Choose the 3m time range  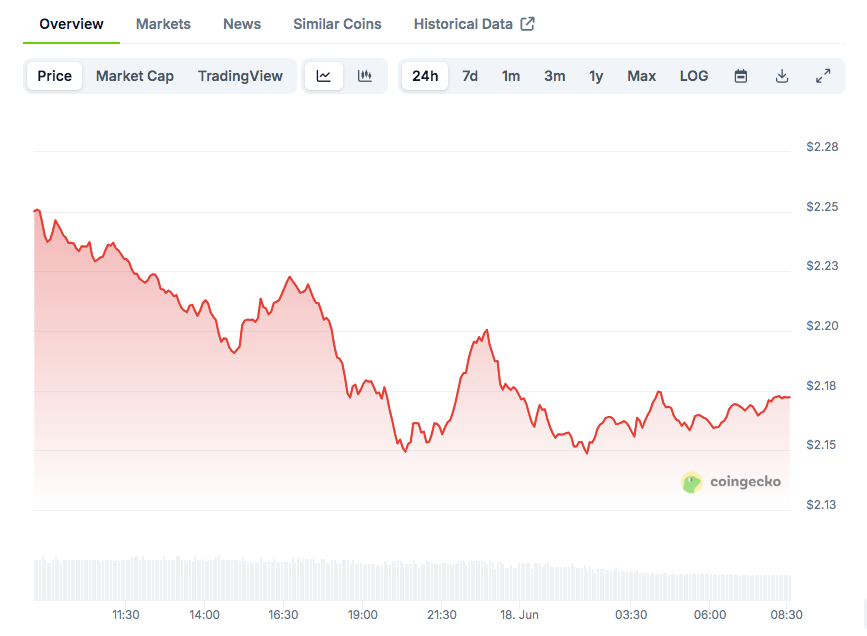(555, 76)
